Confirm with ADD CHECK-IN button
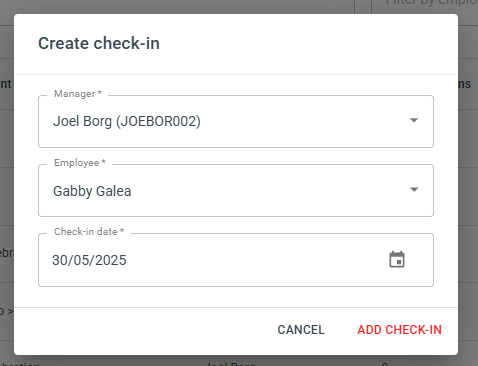 coord(399,330)
